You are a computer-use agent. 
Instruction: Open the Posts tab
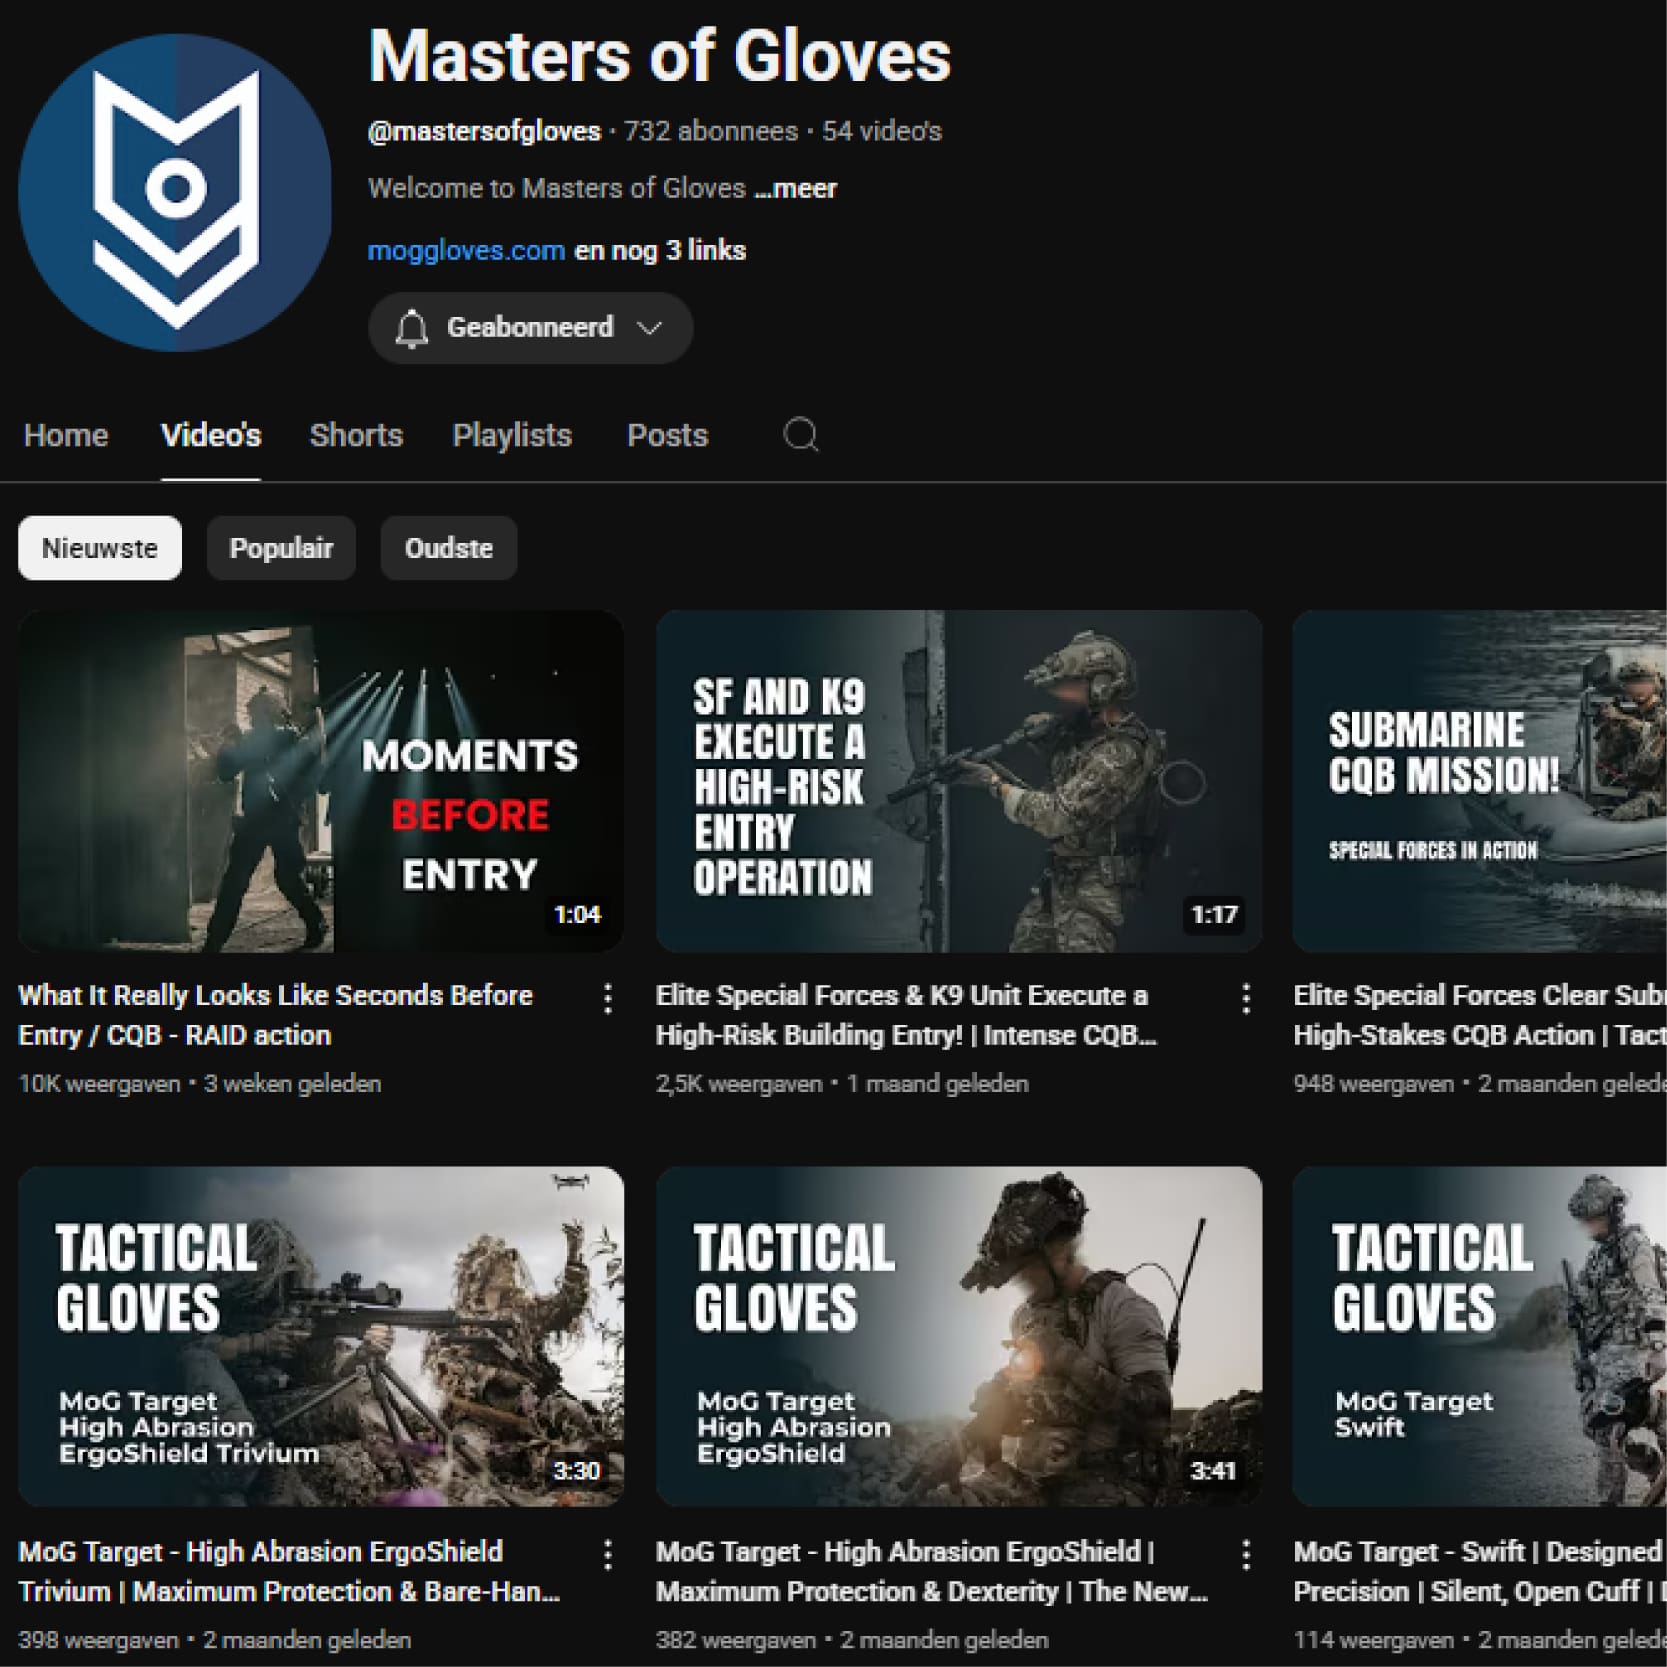click(667, 435)
